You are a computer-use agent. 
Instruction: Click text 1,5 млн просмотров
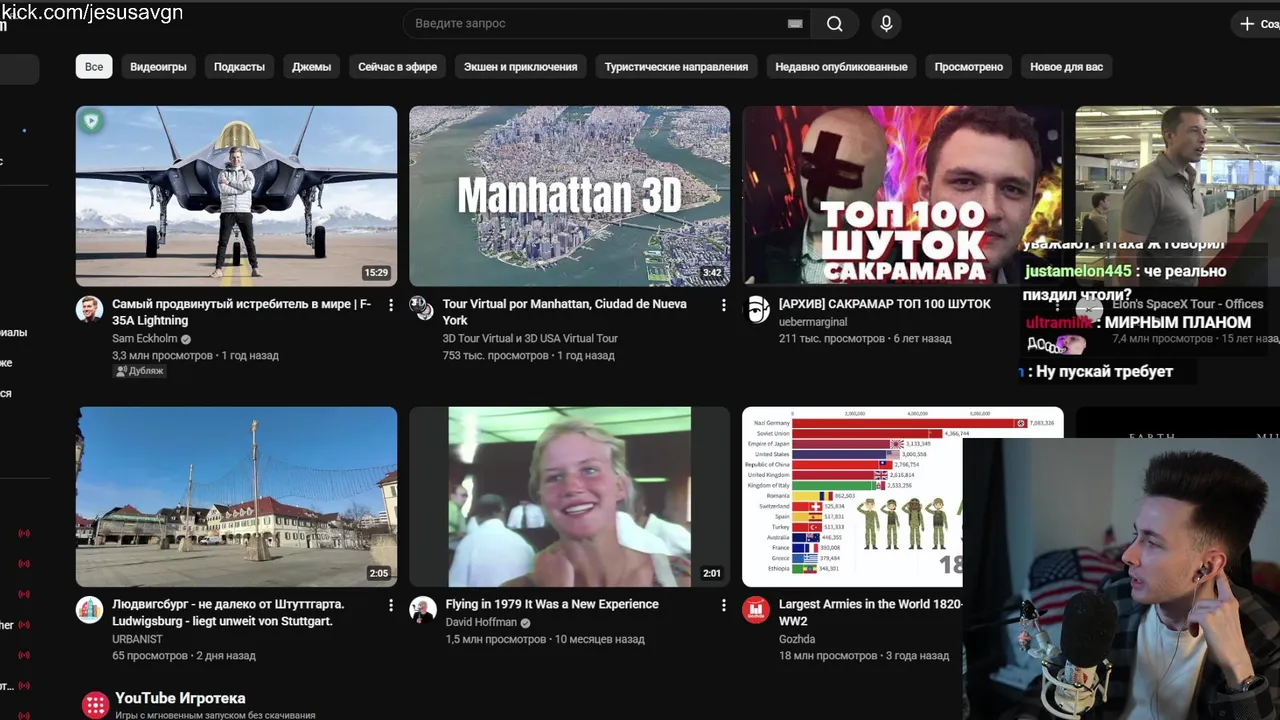tap(495, 639)
